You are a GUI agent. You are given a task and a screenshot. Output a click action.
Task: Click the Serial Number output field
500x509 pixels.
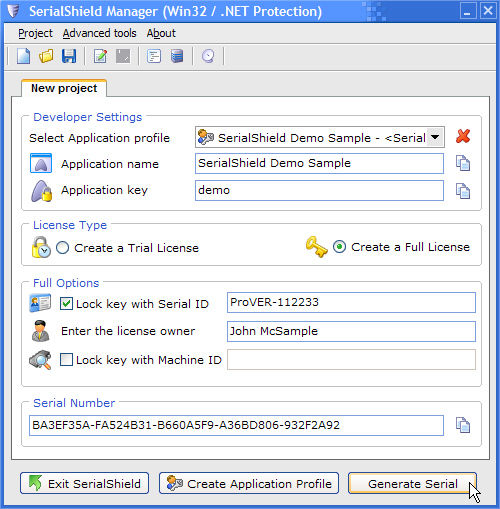tap(236, 425)
